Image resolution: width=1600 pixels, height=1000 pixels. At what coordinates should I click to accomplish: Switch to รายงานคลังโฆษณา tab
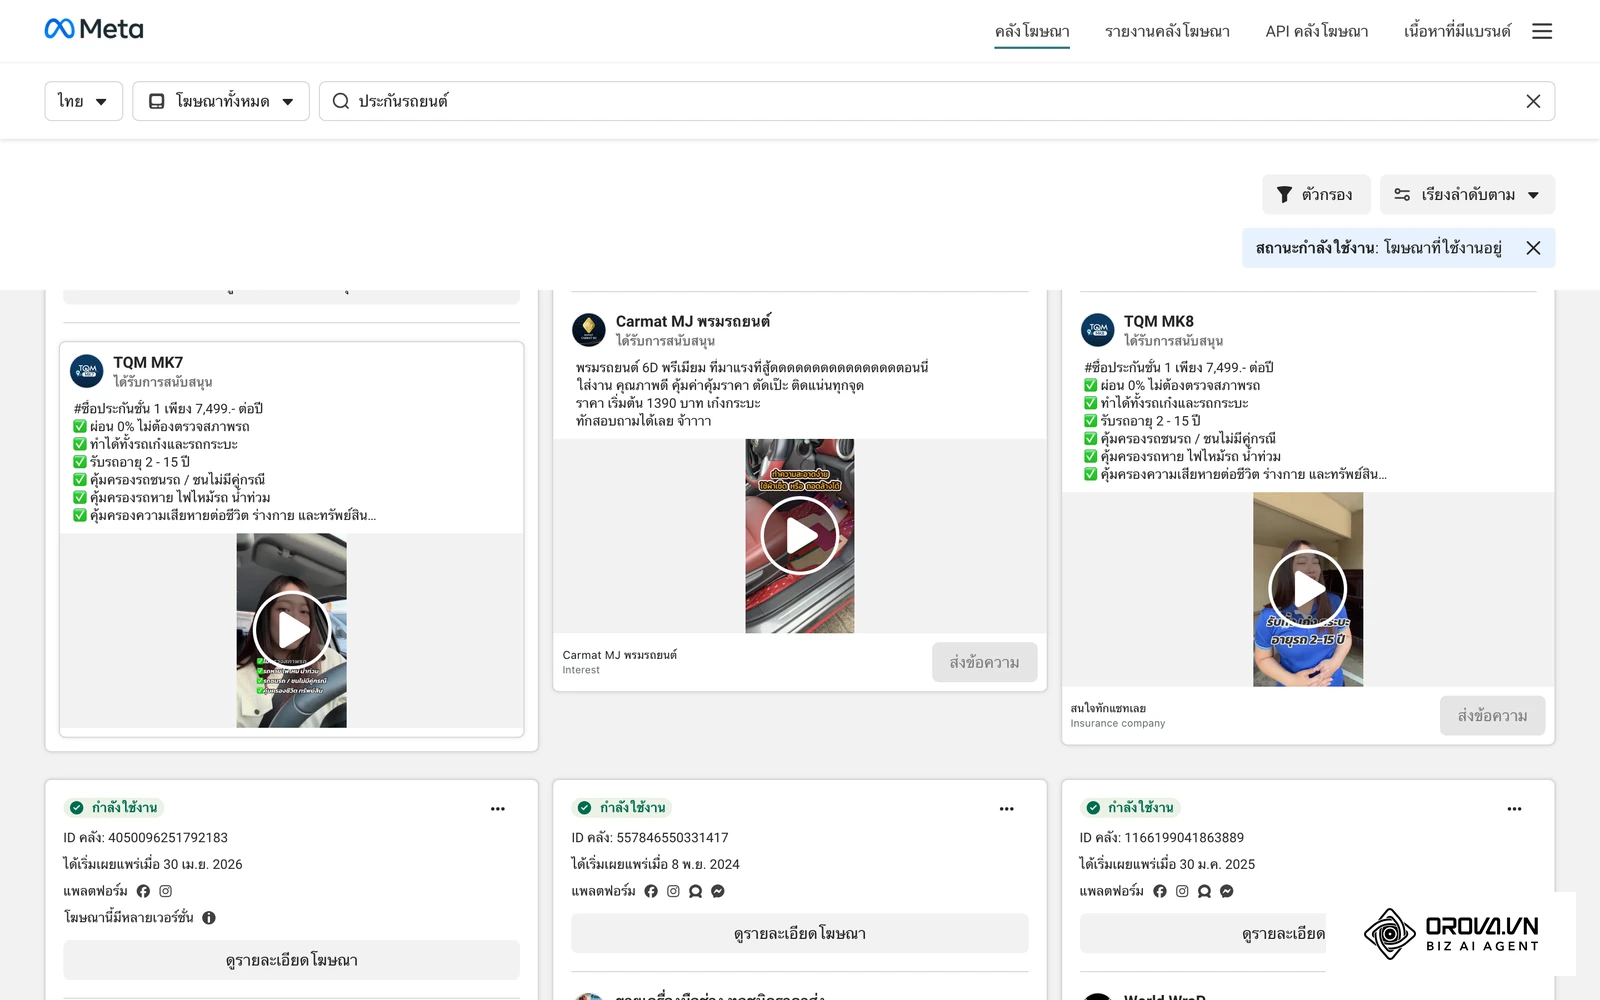click(1167, 31)
